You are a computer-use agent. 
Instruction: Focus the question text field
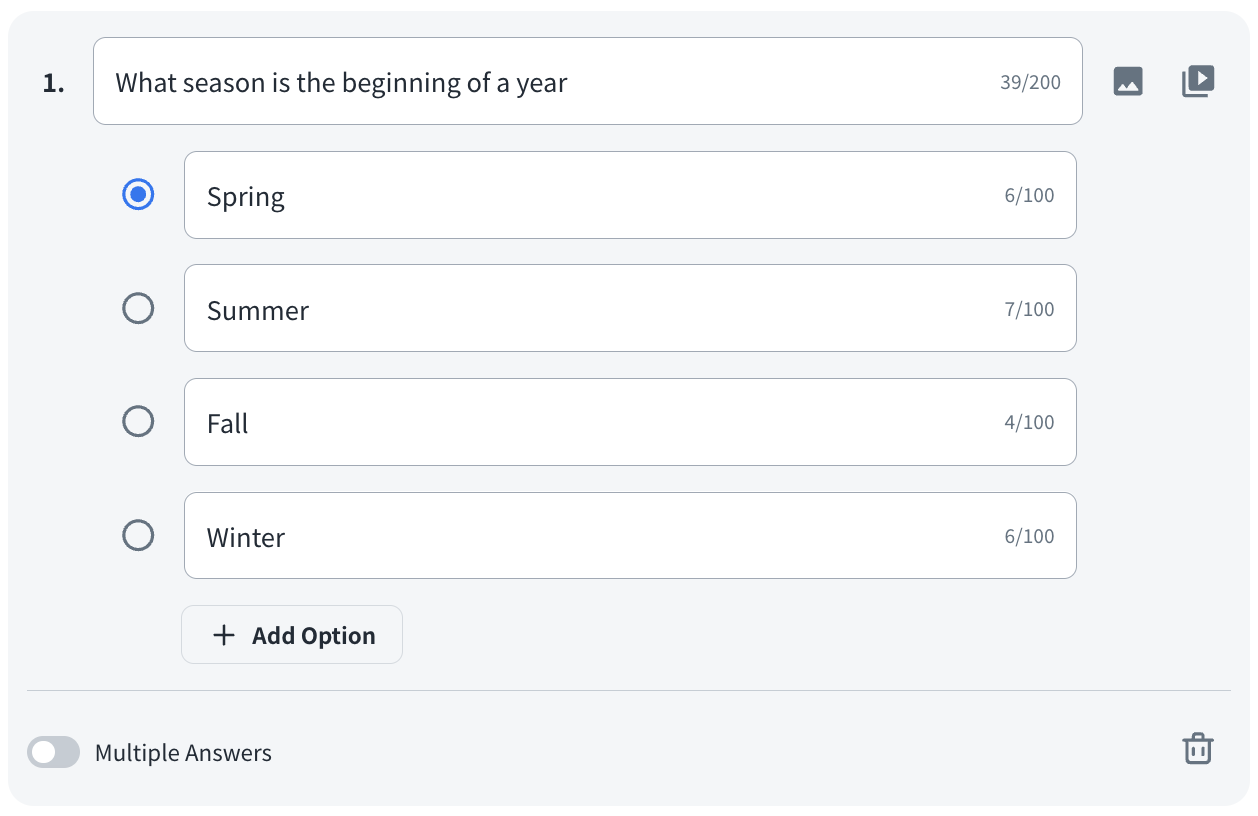[540, 82]
